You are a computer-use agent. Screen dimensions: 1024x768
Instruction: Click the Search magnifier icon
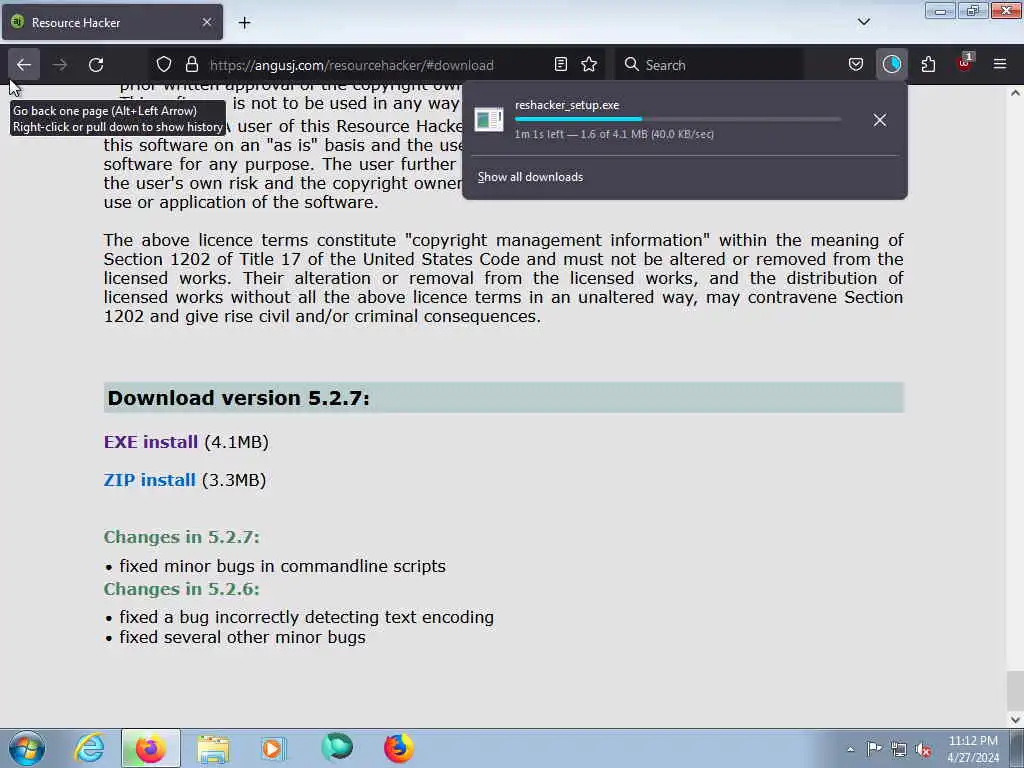pos(632,65)
